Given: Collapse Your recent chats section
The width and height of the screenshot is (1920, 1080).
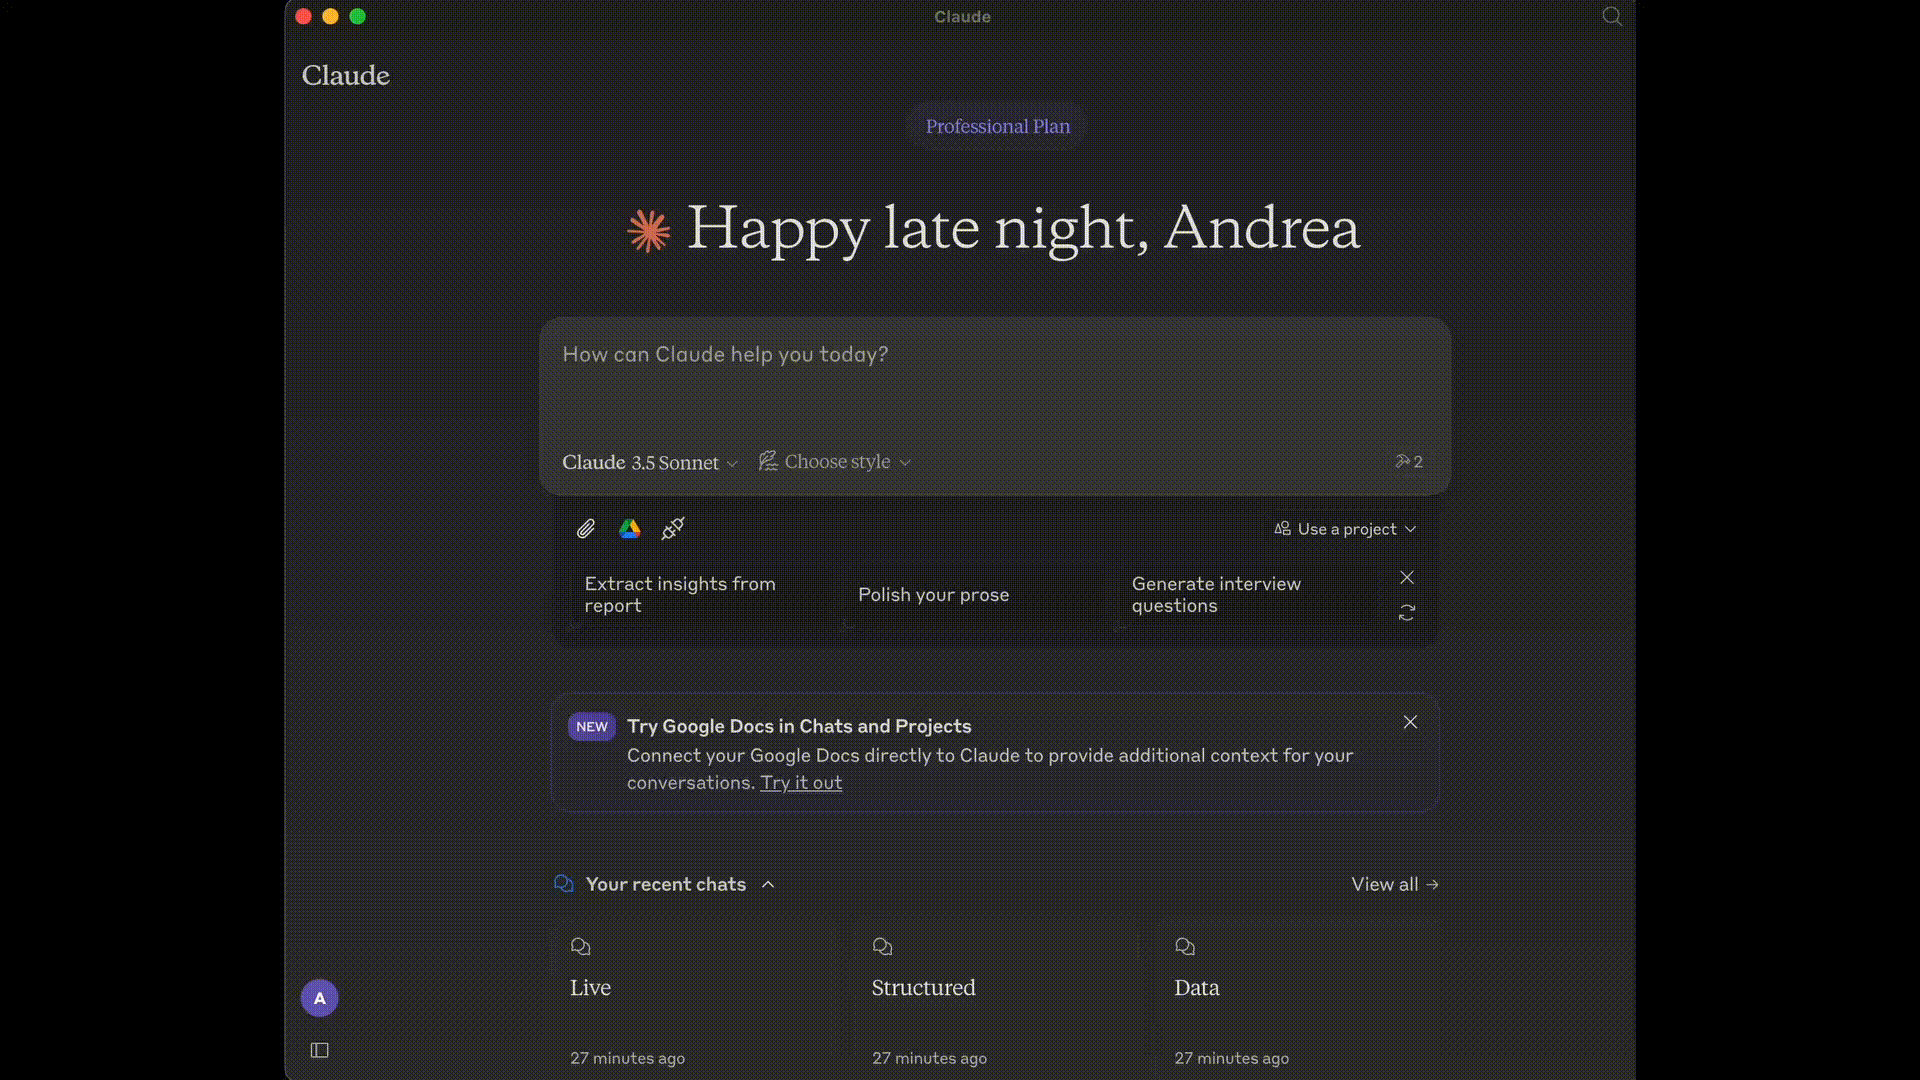Looking at the screenshot, I should tap(768, 884).
